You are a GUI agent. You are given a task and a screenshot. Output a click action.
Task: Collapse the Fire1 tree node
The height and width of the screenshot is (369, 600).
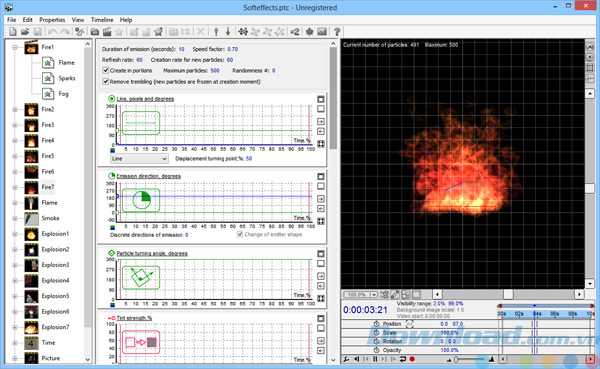tap(15, 47)
